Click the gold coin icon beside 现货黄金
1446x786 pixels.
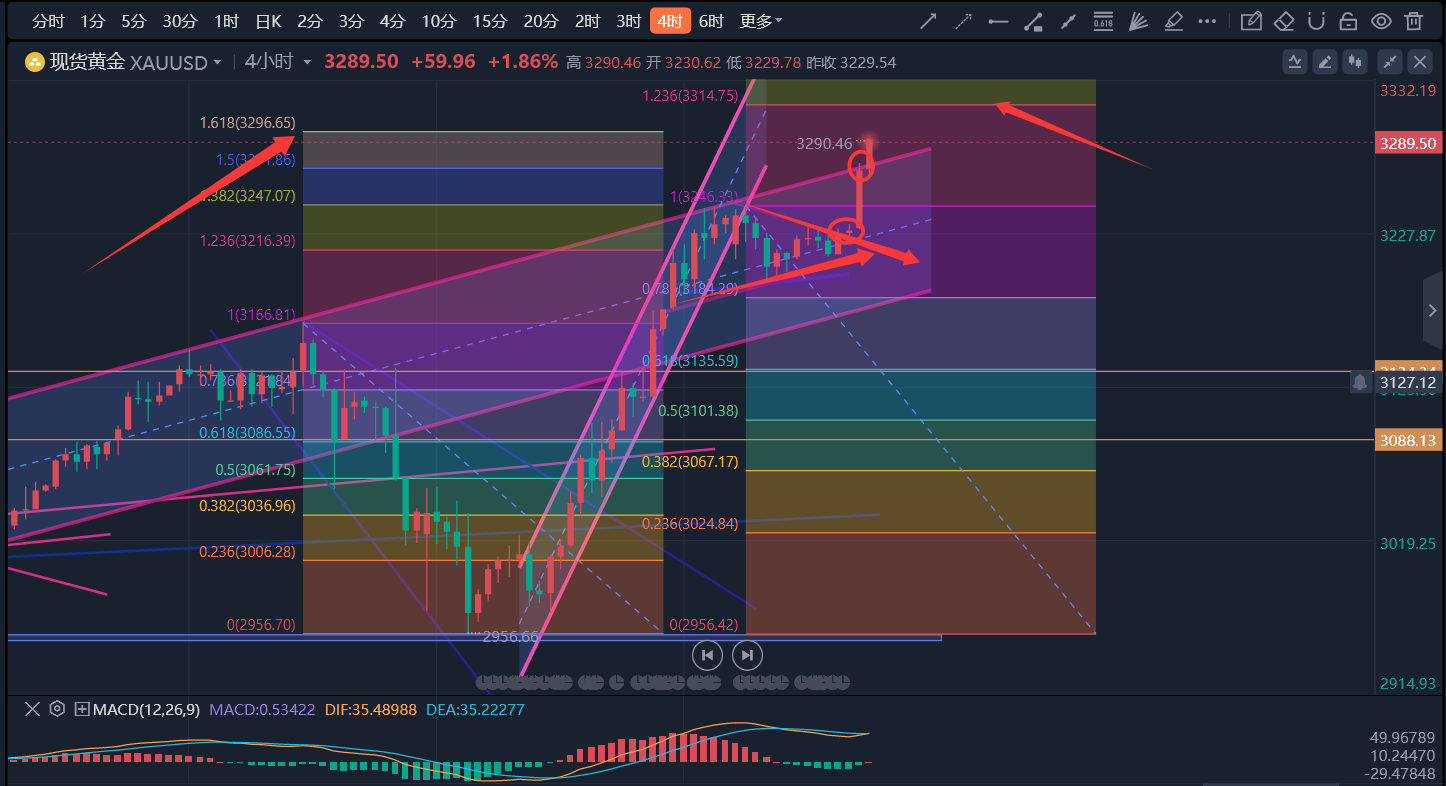tap(34, 62)
